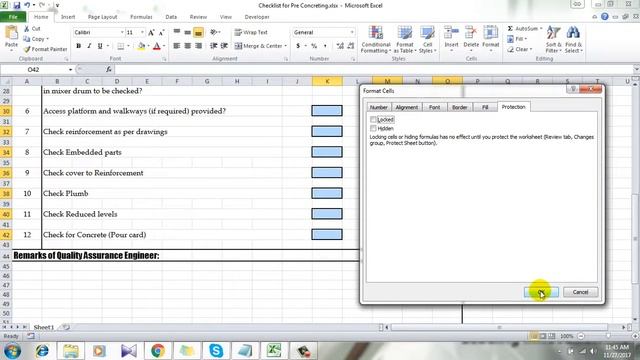Select bottom align in the ribbon
This screenshot has width=640, height=360.
[x=198, y=33]
